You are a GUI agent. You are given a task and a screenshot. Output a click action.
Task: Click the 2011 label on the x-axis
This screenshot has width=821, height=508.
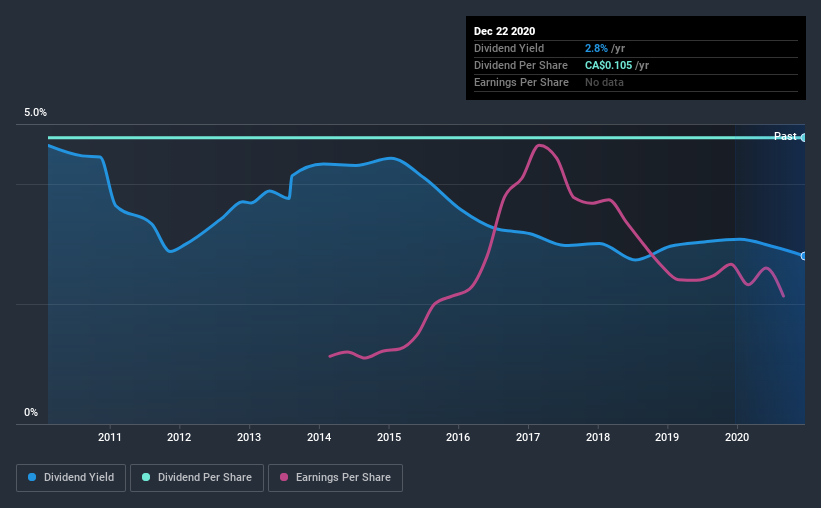(109, 437)
